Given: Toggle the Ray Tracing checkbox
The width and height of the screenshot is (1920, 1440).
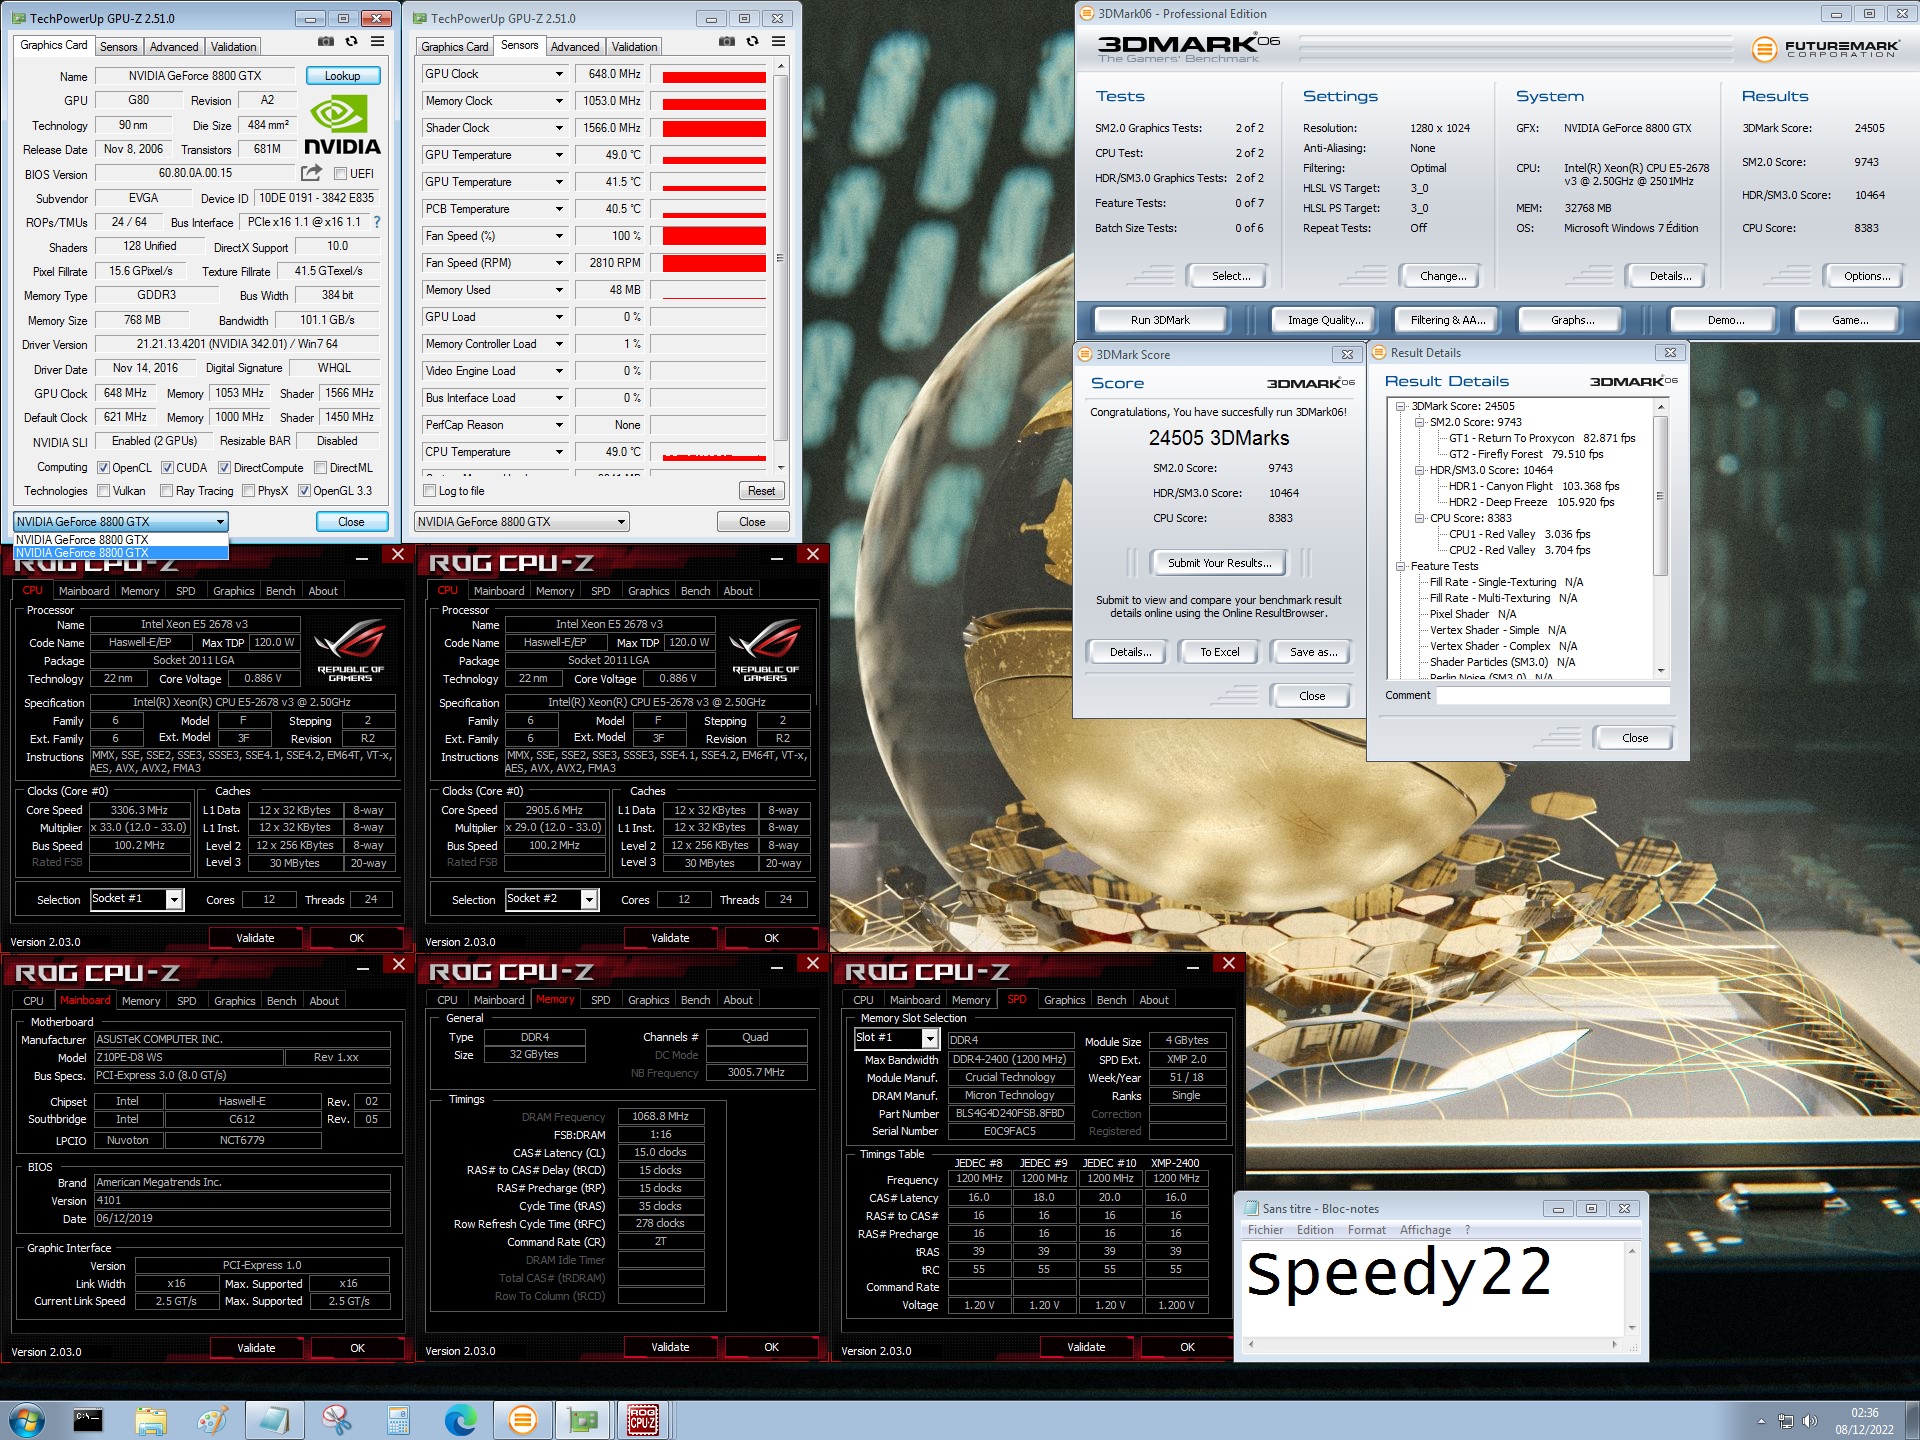Looking at the screenshot, I should click(x=166, y=491).
